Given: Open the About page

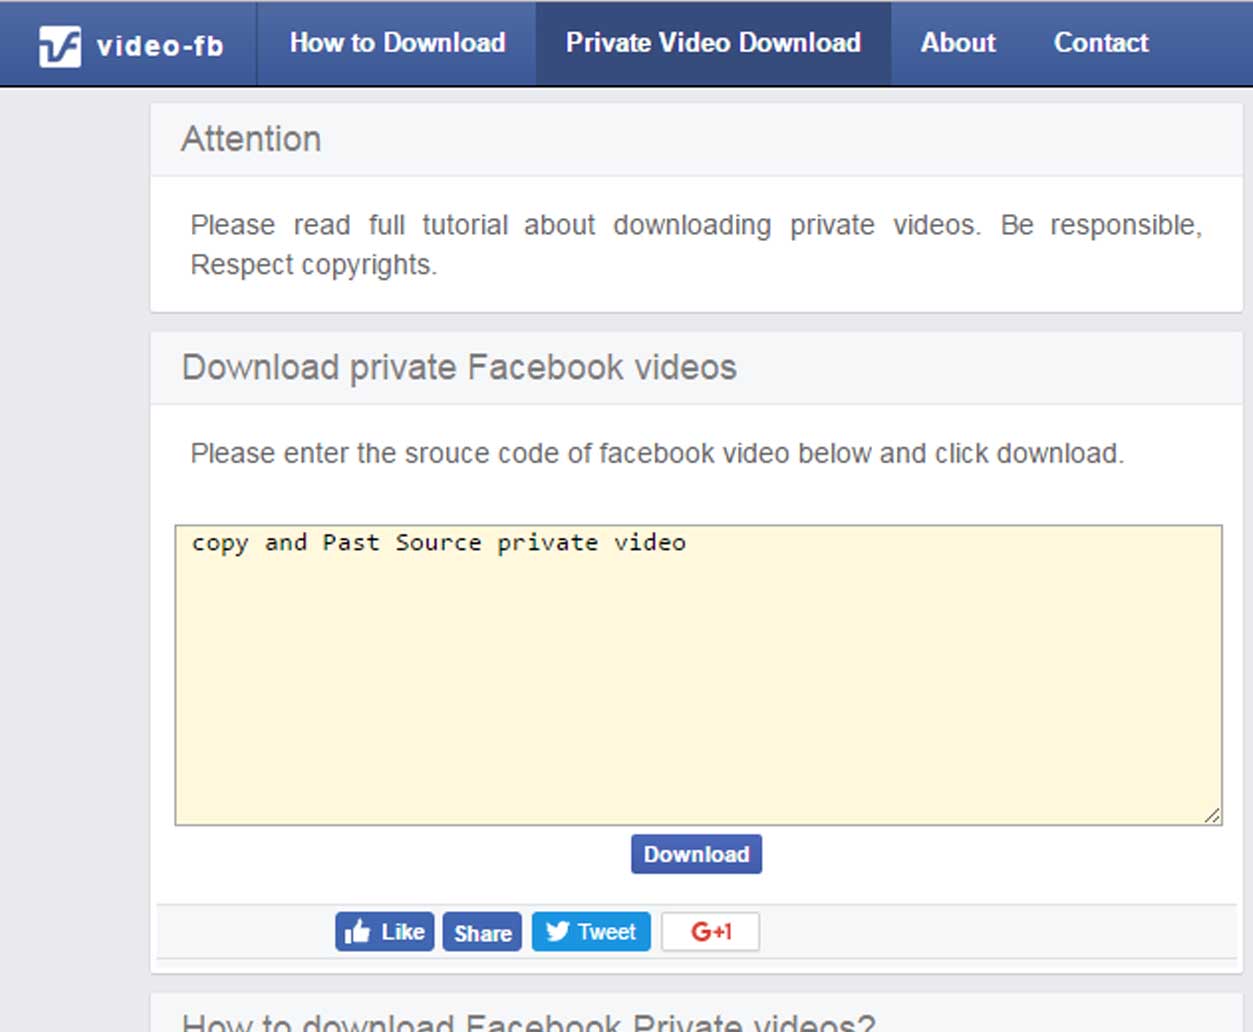Looking at the screenshot, I should (x=958, y=43).
